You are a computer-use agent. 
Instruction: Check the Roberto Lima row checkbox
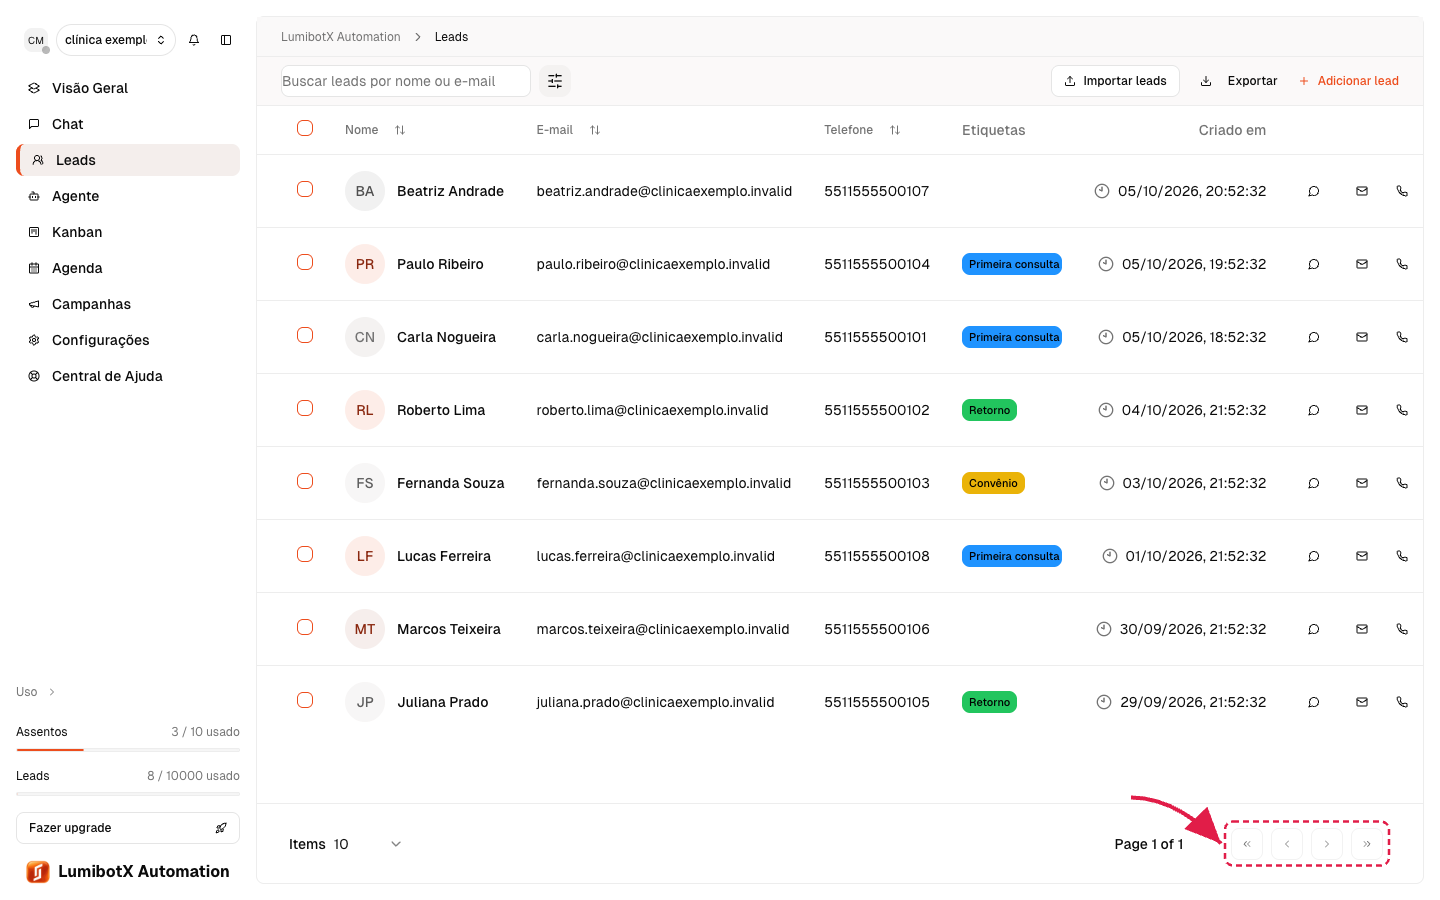click(305, 408)
